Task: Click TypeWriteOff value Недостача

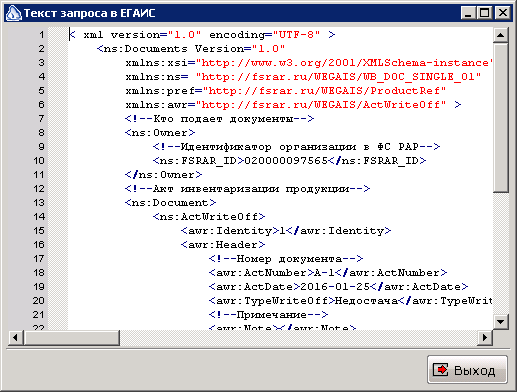Action: click(x=366, y=301)
